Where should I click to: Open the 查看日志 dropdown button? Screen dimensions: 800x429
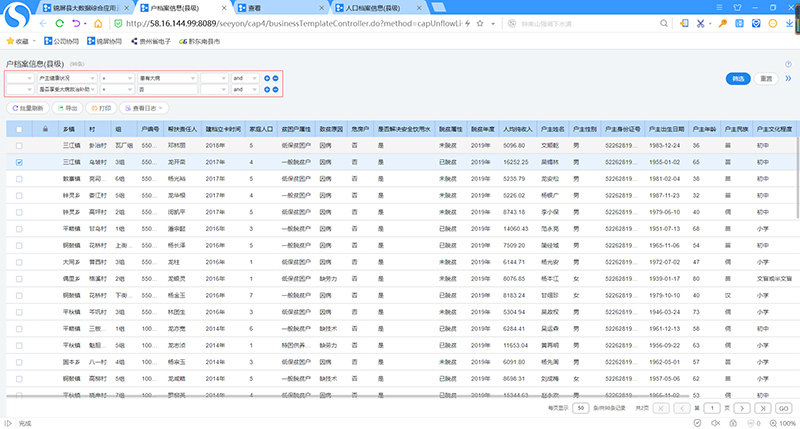coord(144,108)
